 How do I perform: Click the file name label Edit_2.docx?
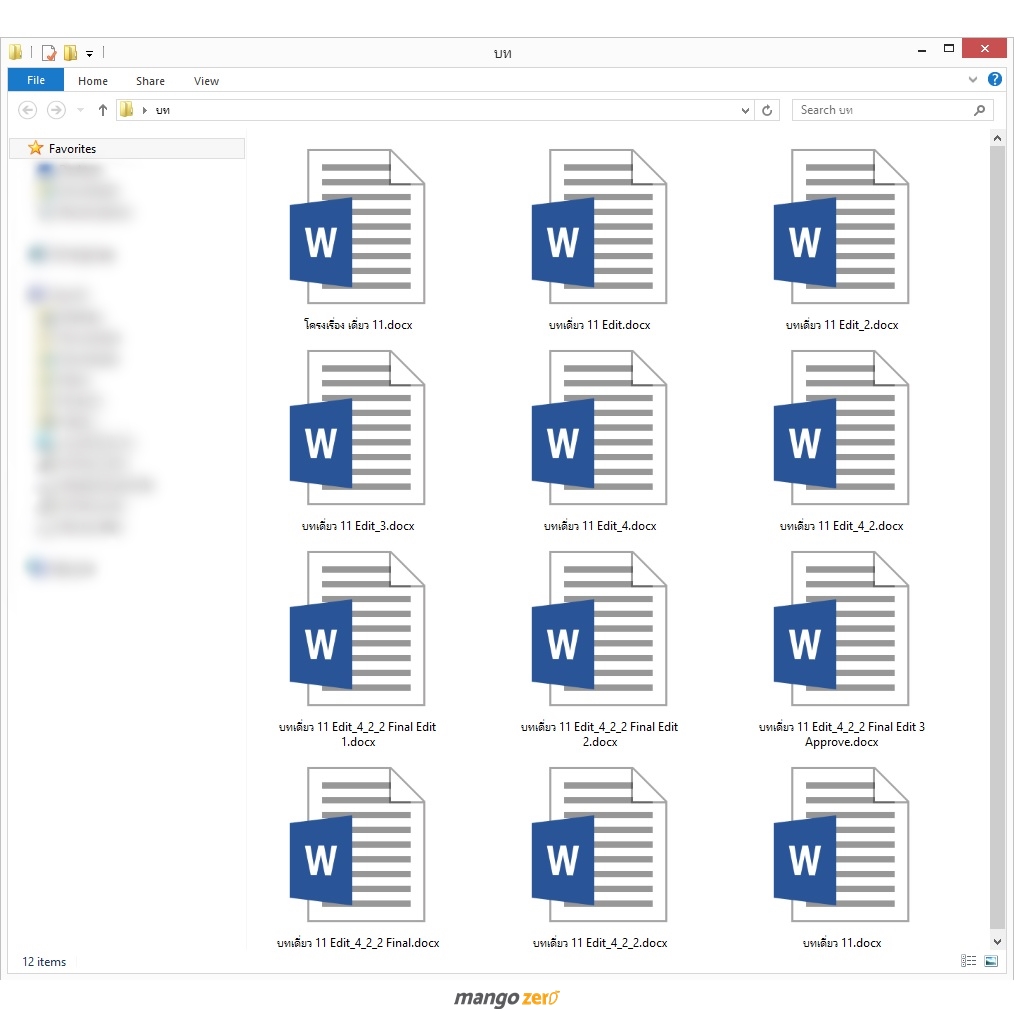tap(841, 325)
